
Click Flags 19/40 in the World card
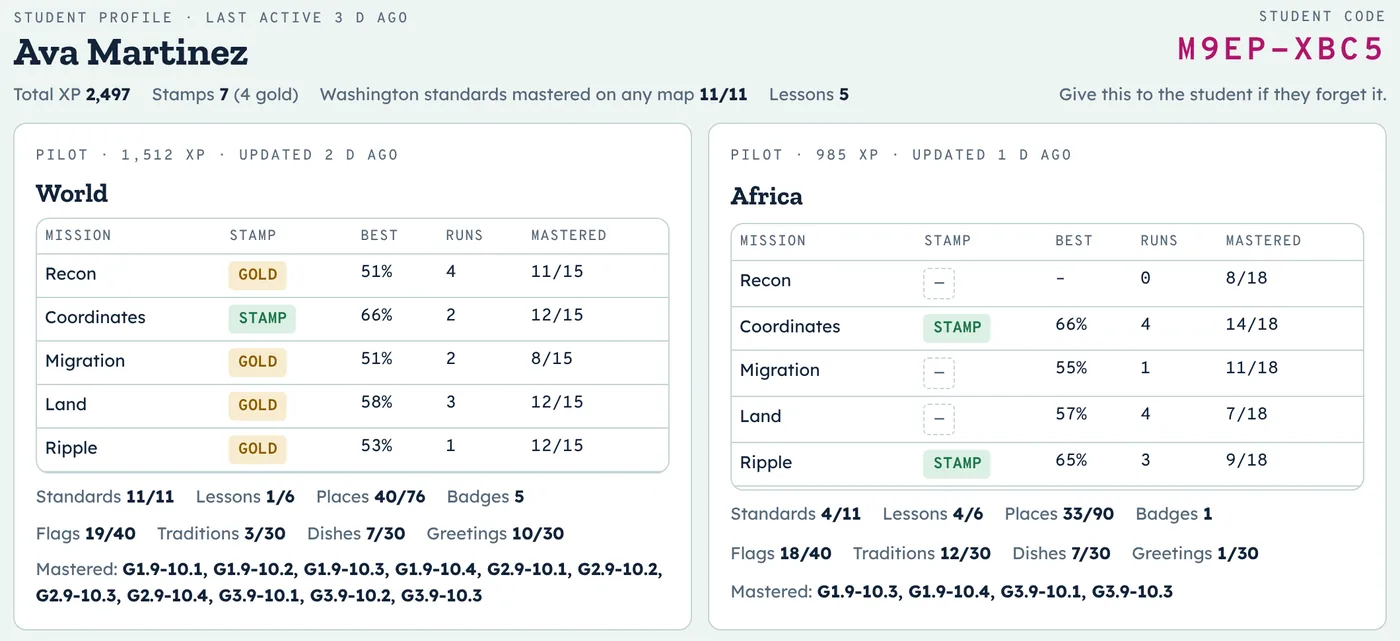86,534
